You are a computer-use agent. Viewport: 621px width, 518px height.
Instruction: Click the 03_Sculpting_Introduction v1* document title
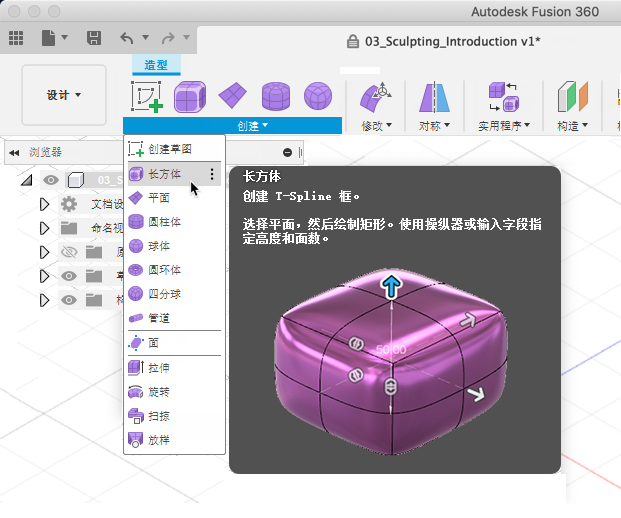pos(453,42)
